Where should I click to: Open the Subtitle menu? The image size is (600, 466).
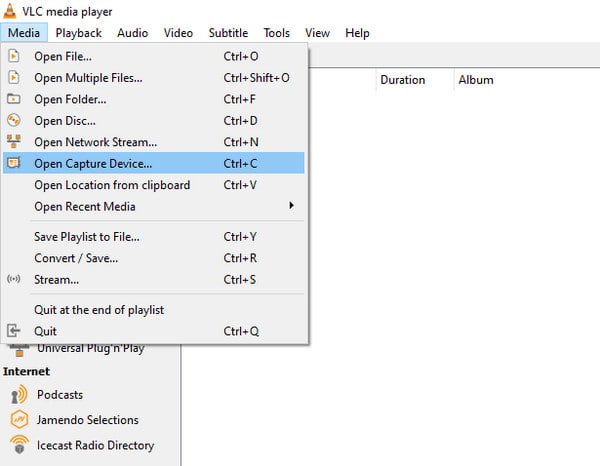coord(228,33)
